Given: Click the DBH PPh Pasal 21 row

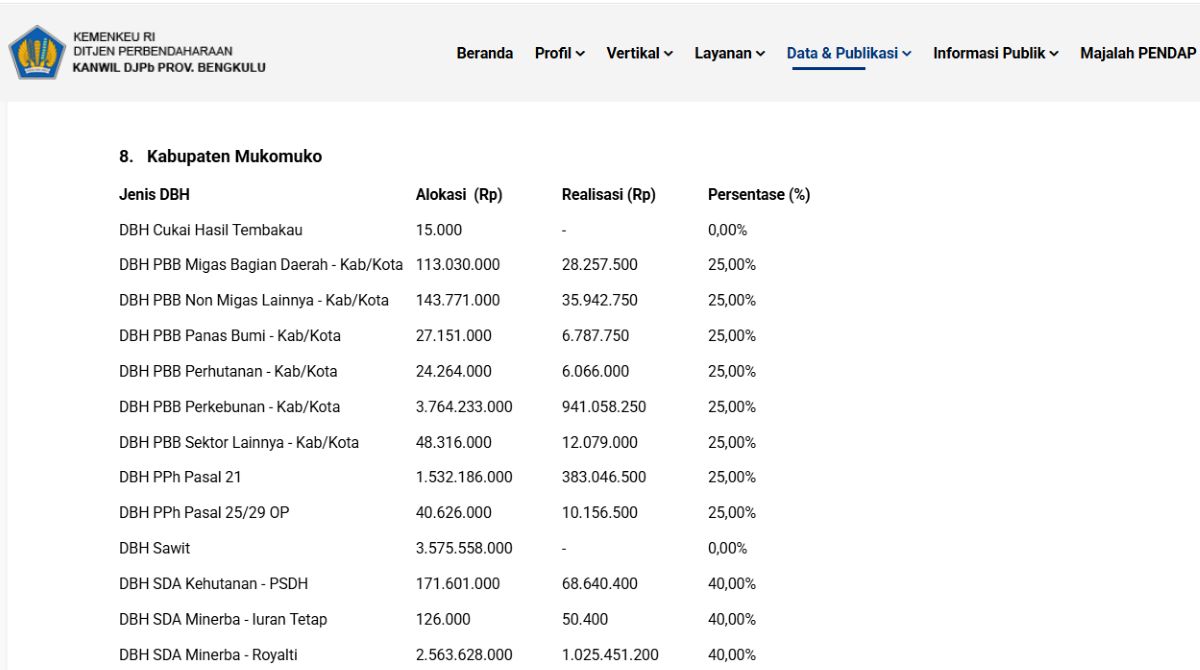Looking at the screenshot, I should tap(465, 477).
